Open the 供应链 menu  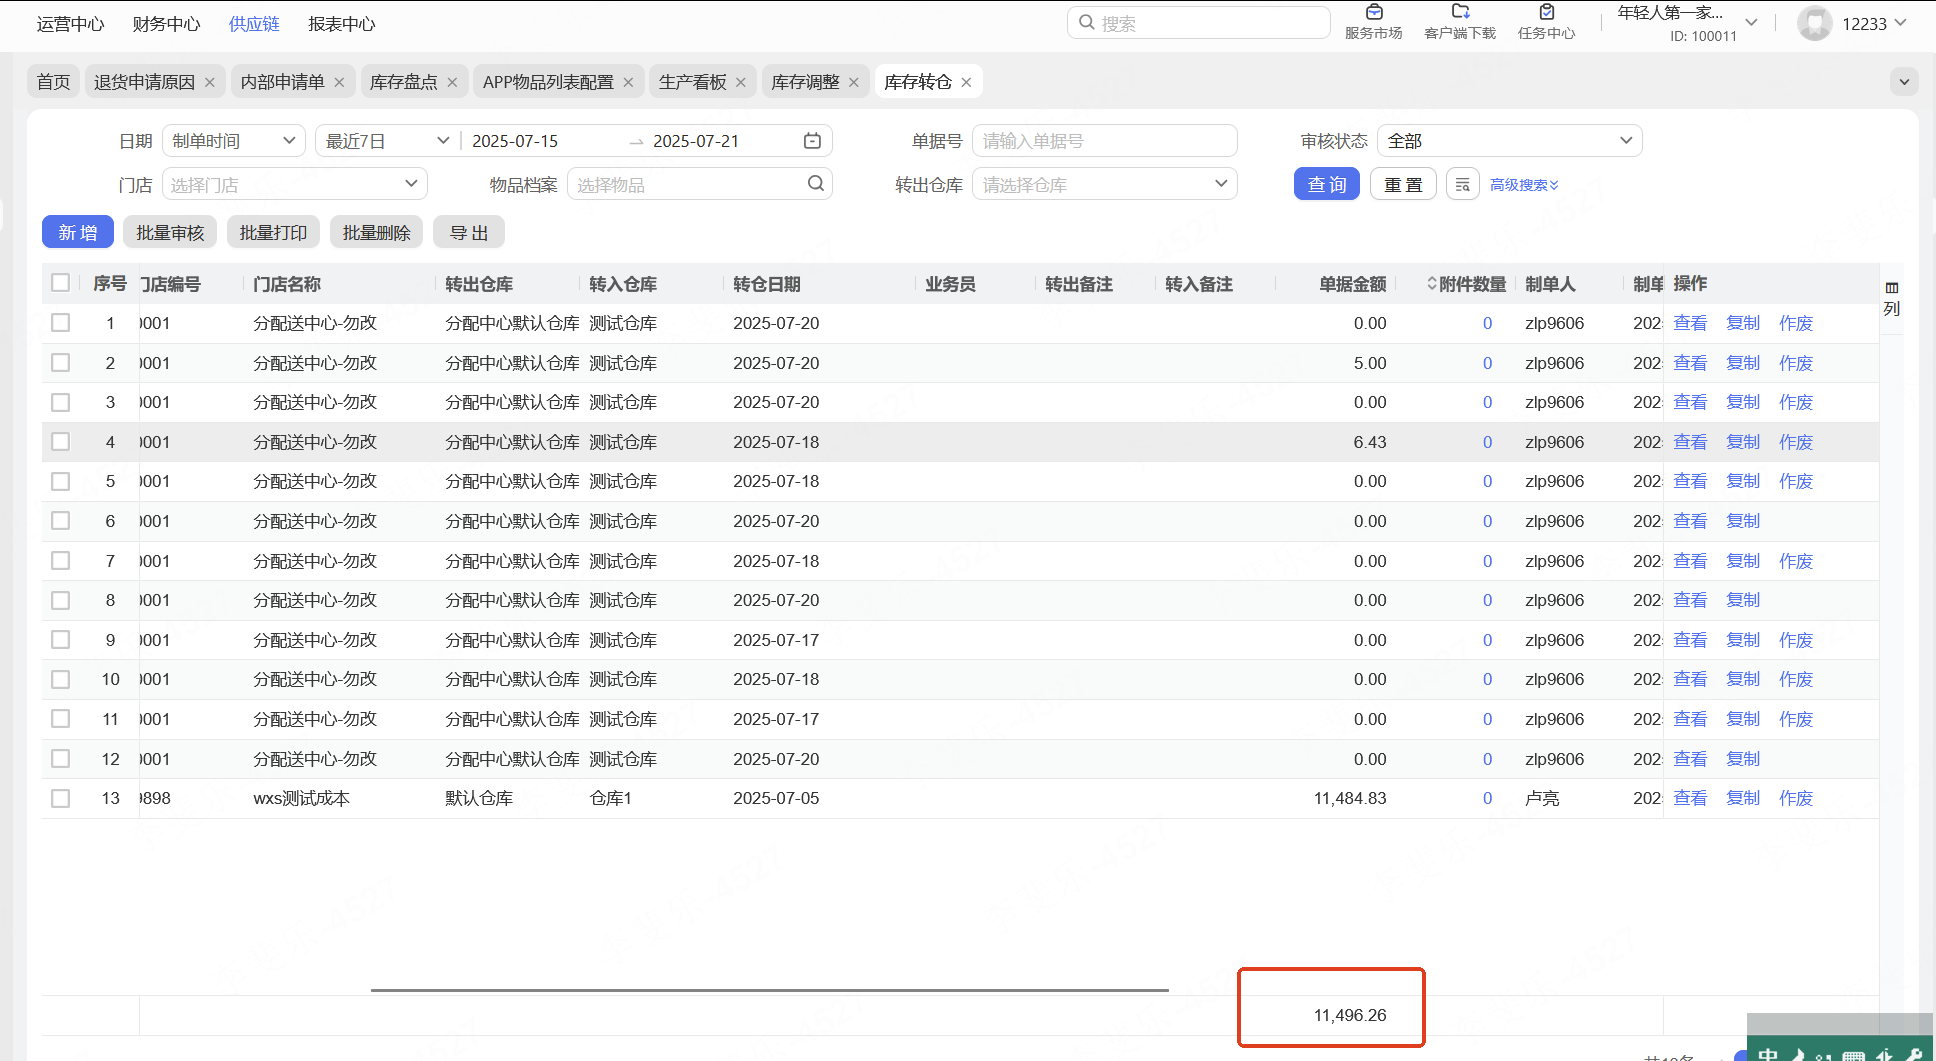click(x=254, y=24)
